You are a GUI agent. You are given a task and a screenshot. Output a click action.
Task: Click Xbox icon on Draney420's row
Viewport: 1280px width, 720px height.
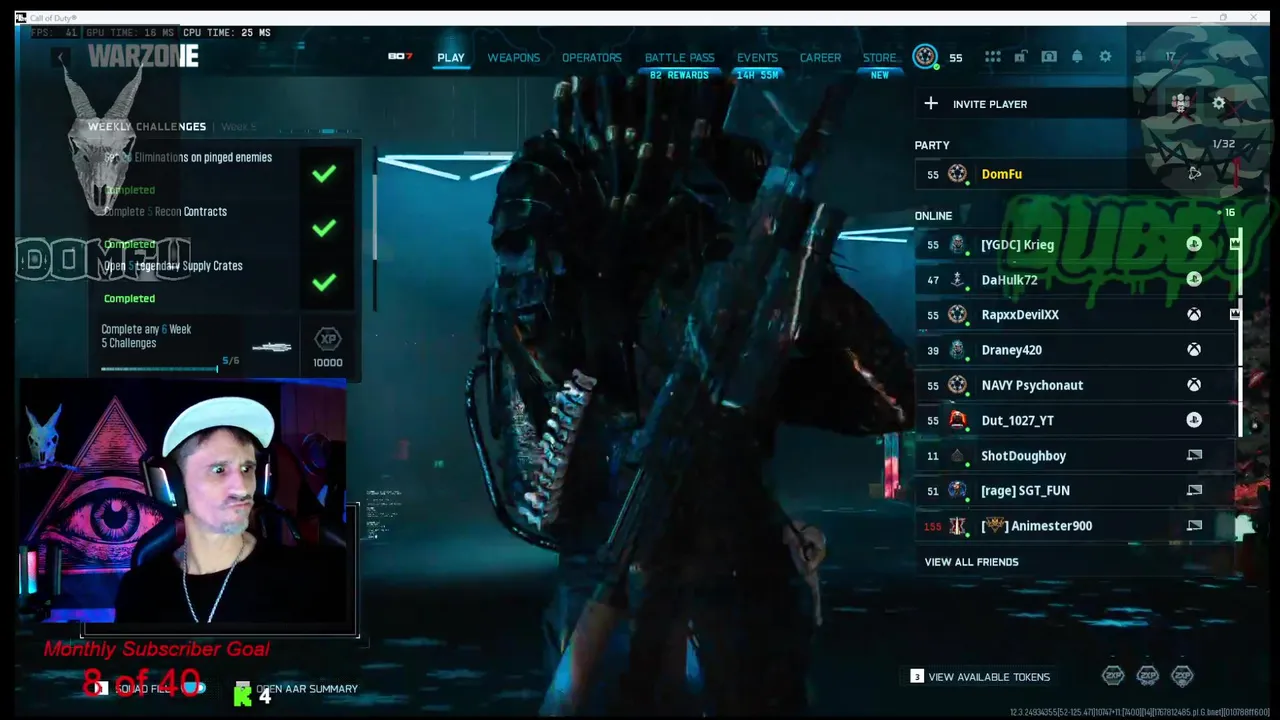click(x=1194, y=350)
